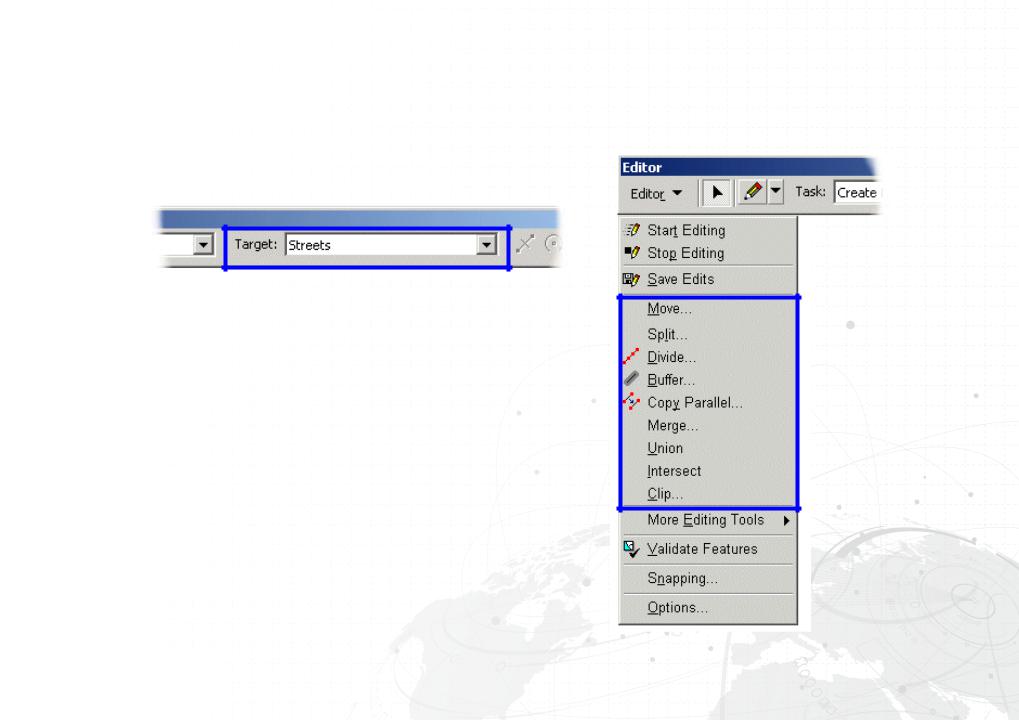Click the Stop Editing icon
The width and height of the screenshot is (1019, 720).
[x=632, y=252]
